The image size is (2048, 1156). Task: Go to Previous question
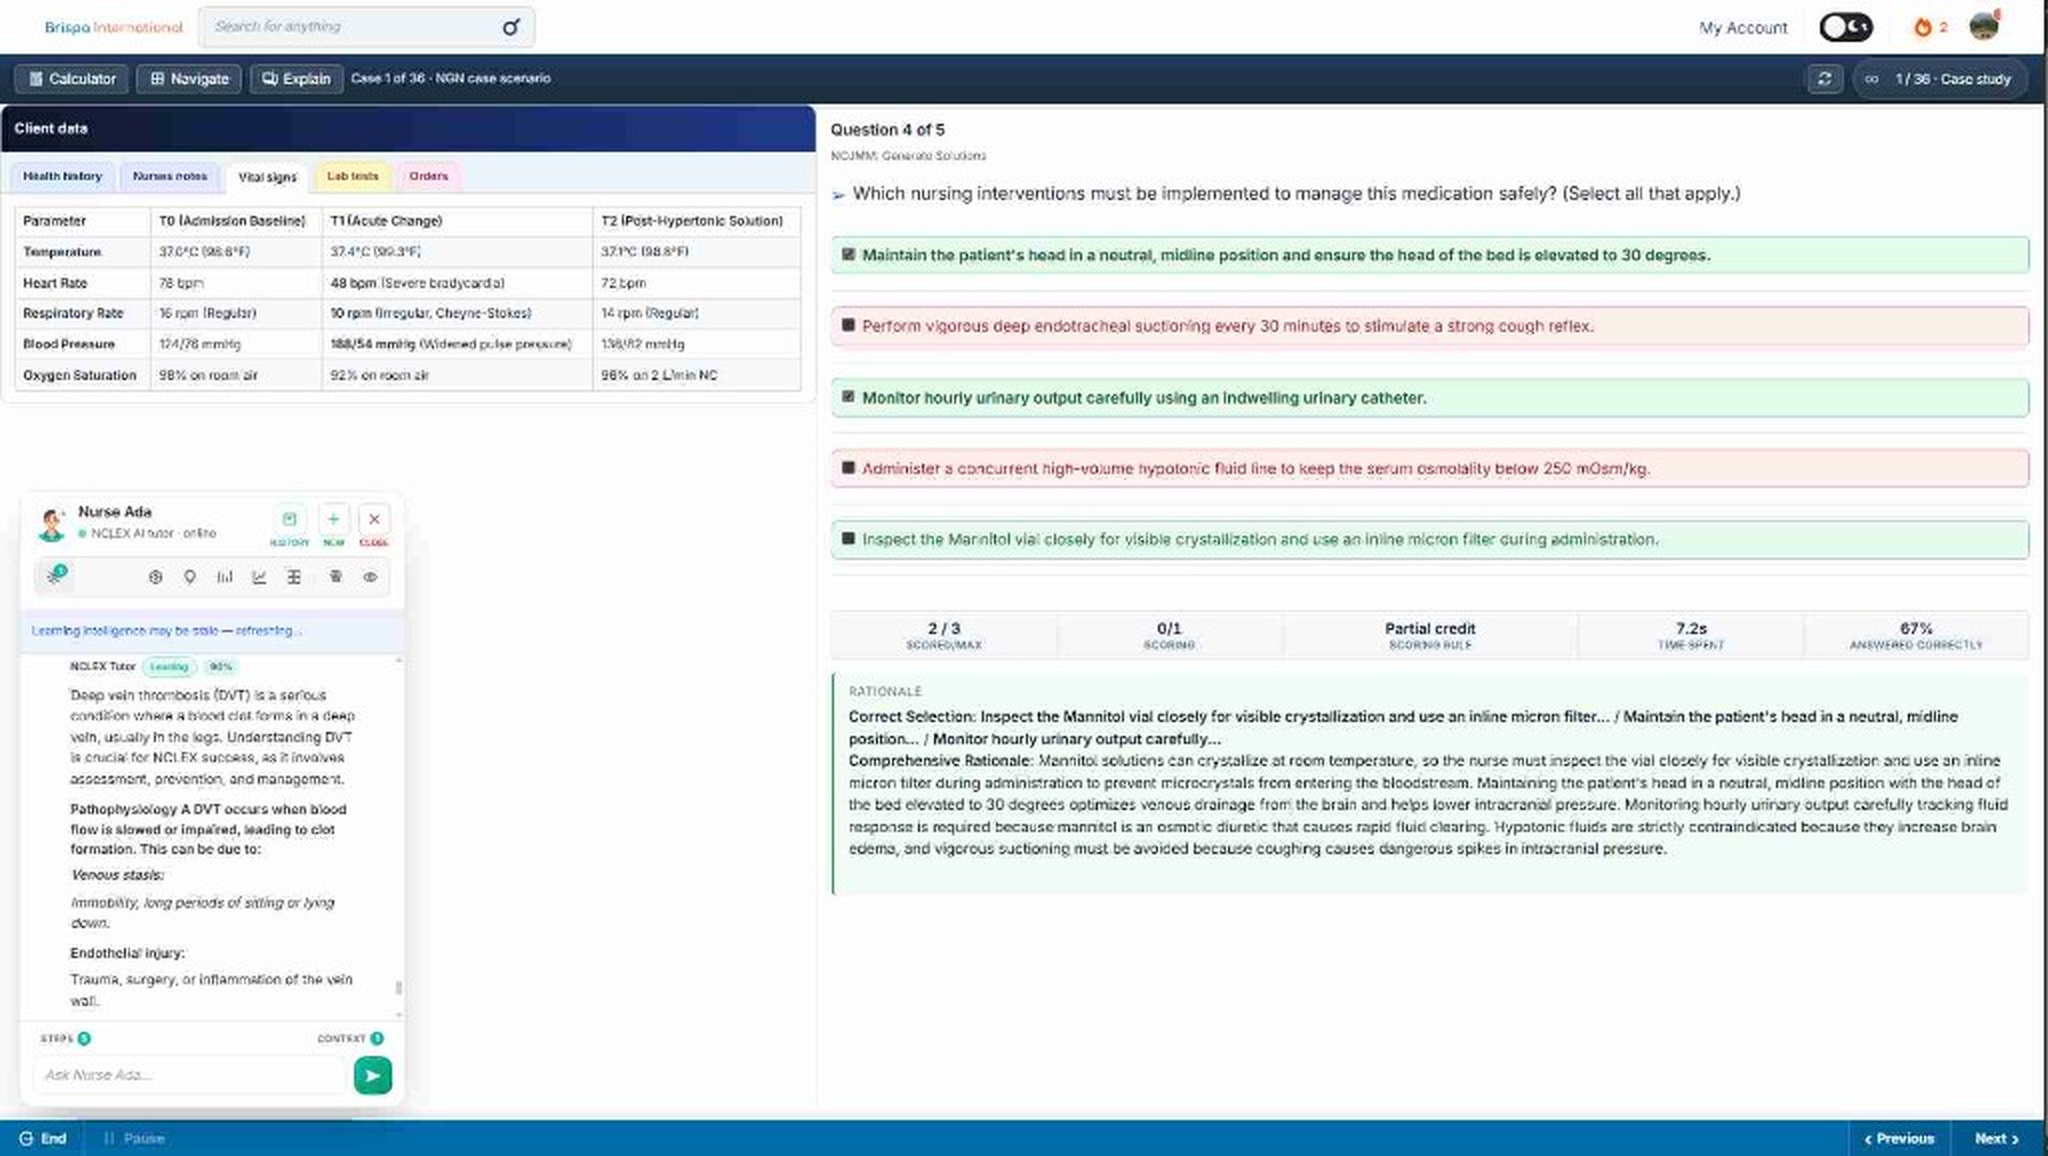click(x=1899, y=1138)
